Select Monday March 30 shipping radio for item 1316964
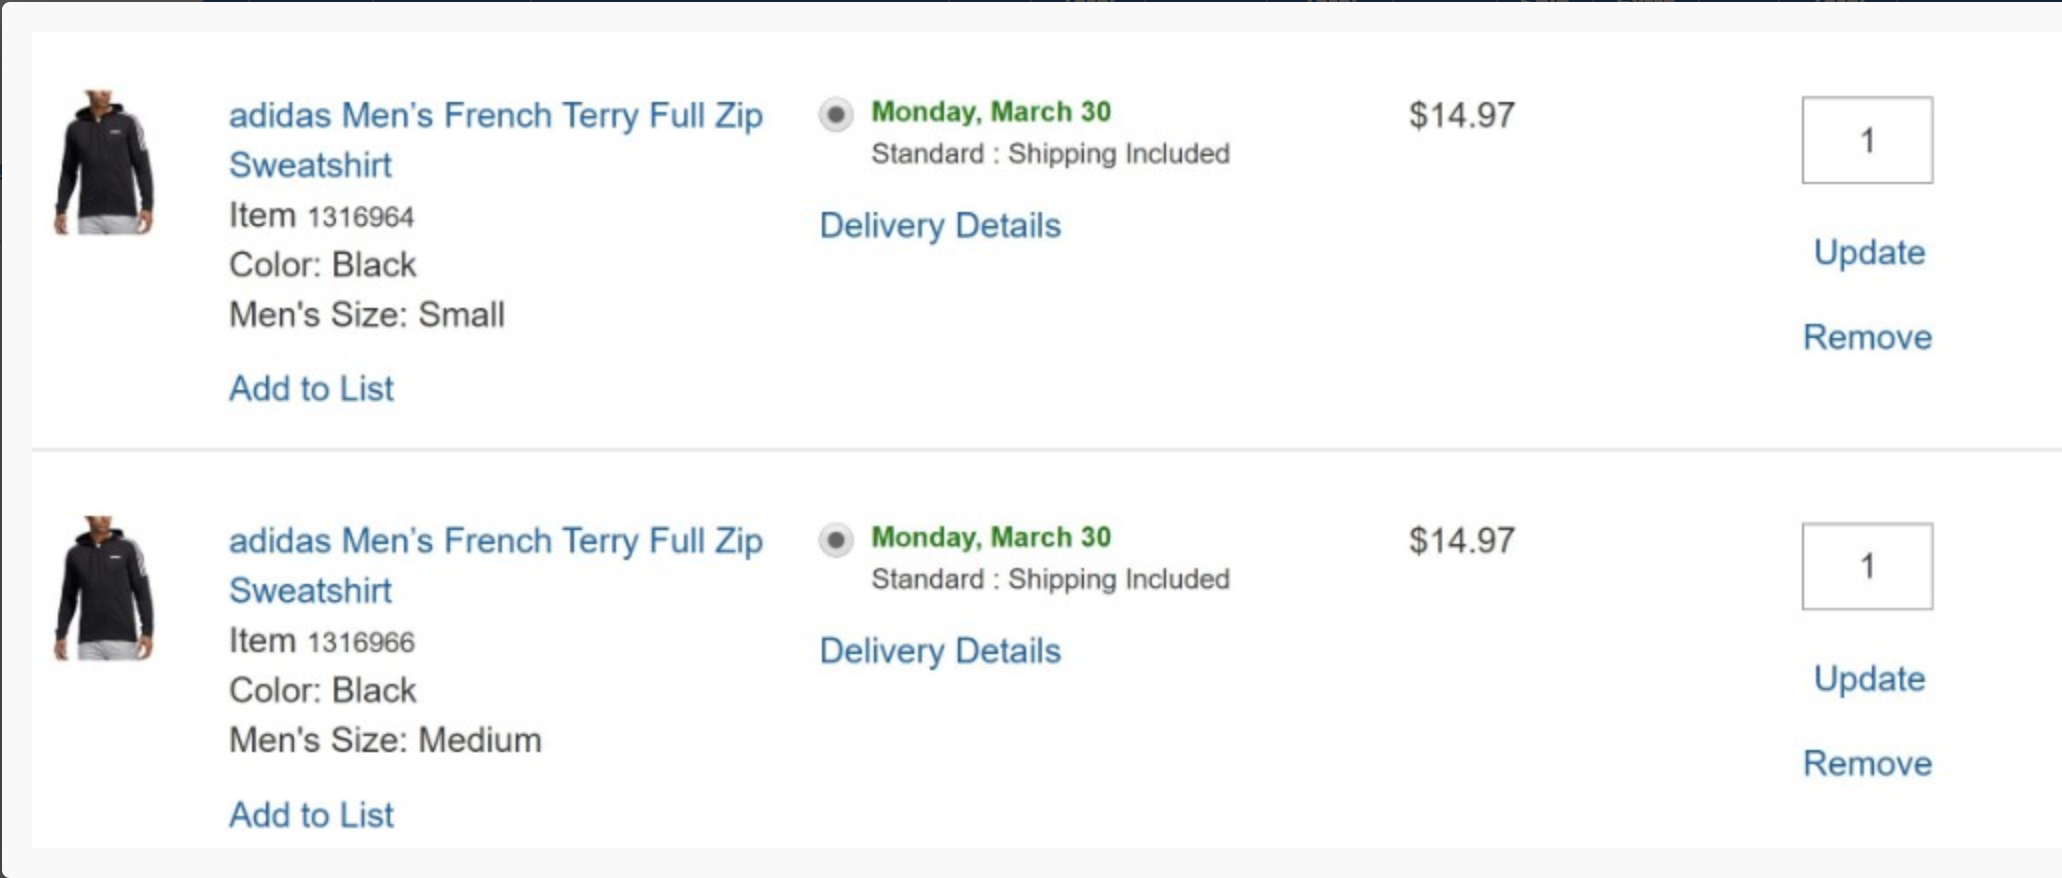This screenshot has width=2062, height=878. (x=836, y=114)
